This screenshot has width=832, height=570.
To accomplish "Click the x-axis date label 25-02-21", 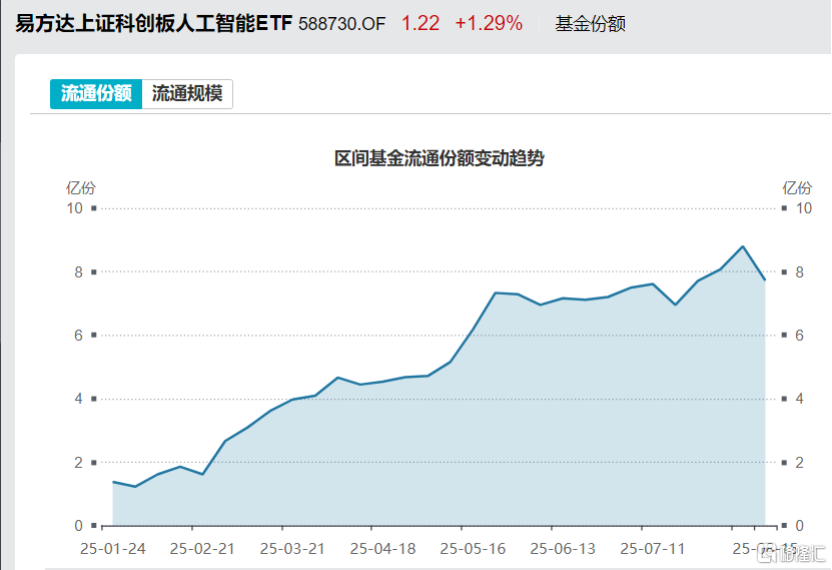I will 202,548.
